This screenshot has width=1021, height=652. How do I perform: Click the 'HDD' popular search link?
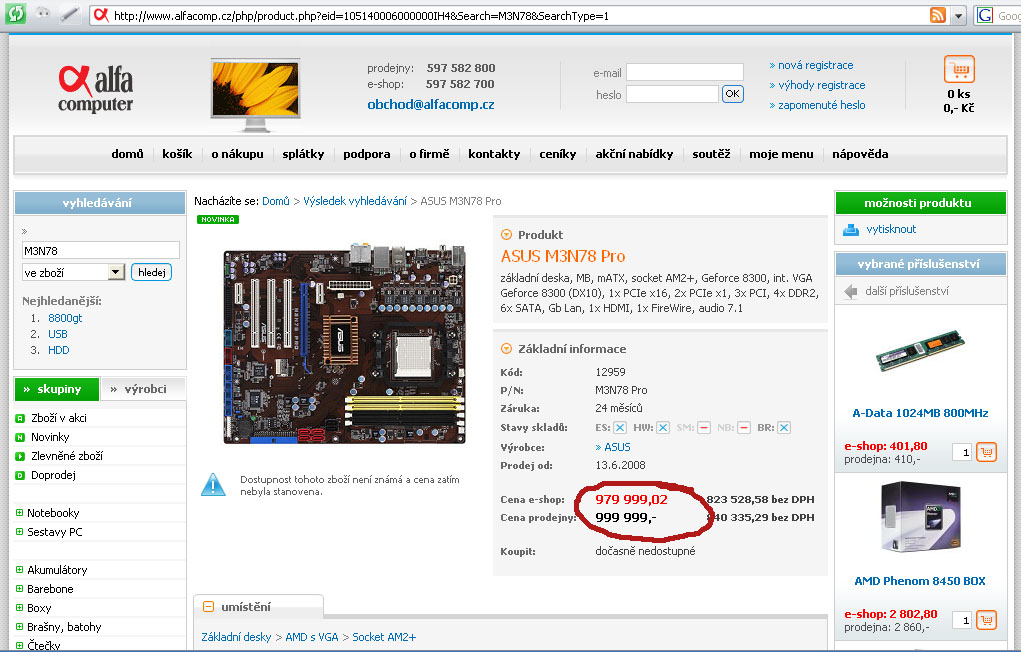(x=59, y=350)
